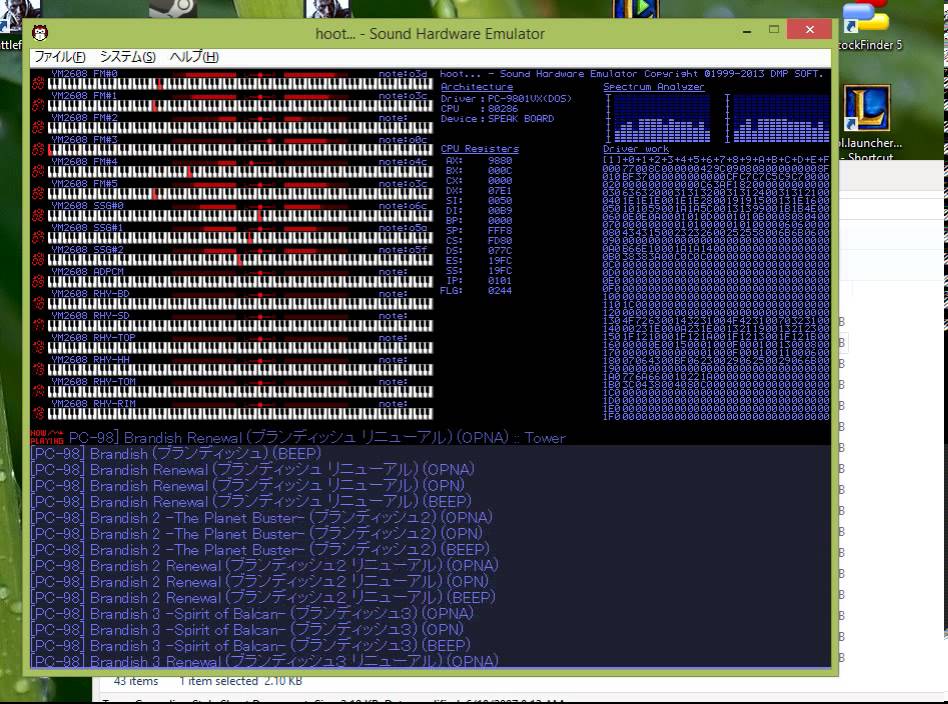The image size is (948, 704).
Task: Toggle the YM2608 RHY-BD channel icon
Action: tap(39, 303)
